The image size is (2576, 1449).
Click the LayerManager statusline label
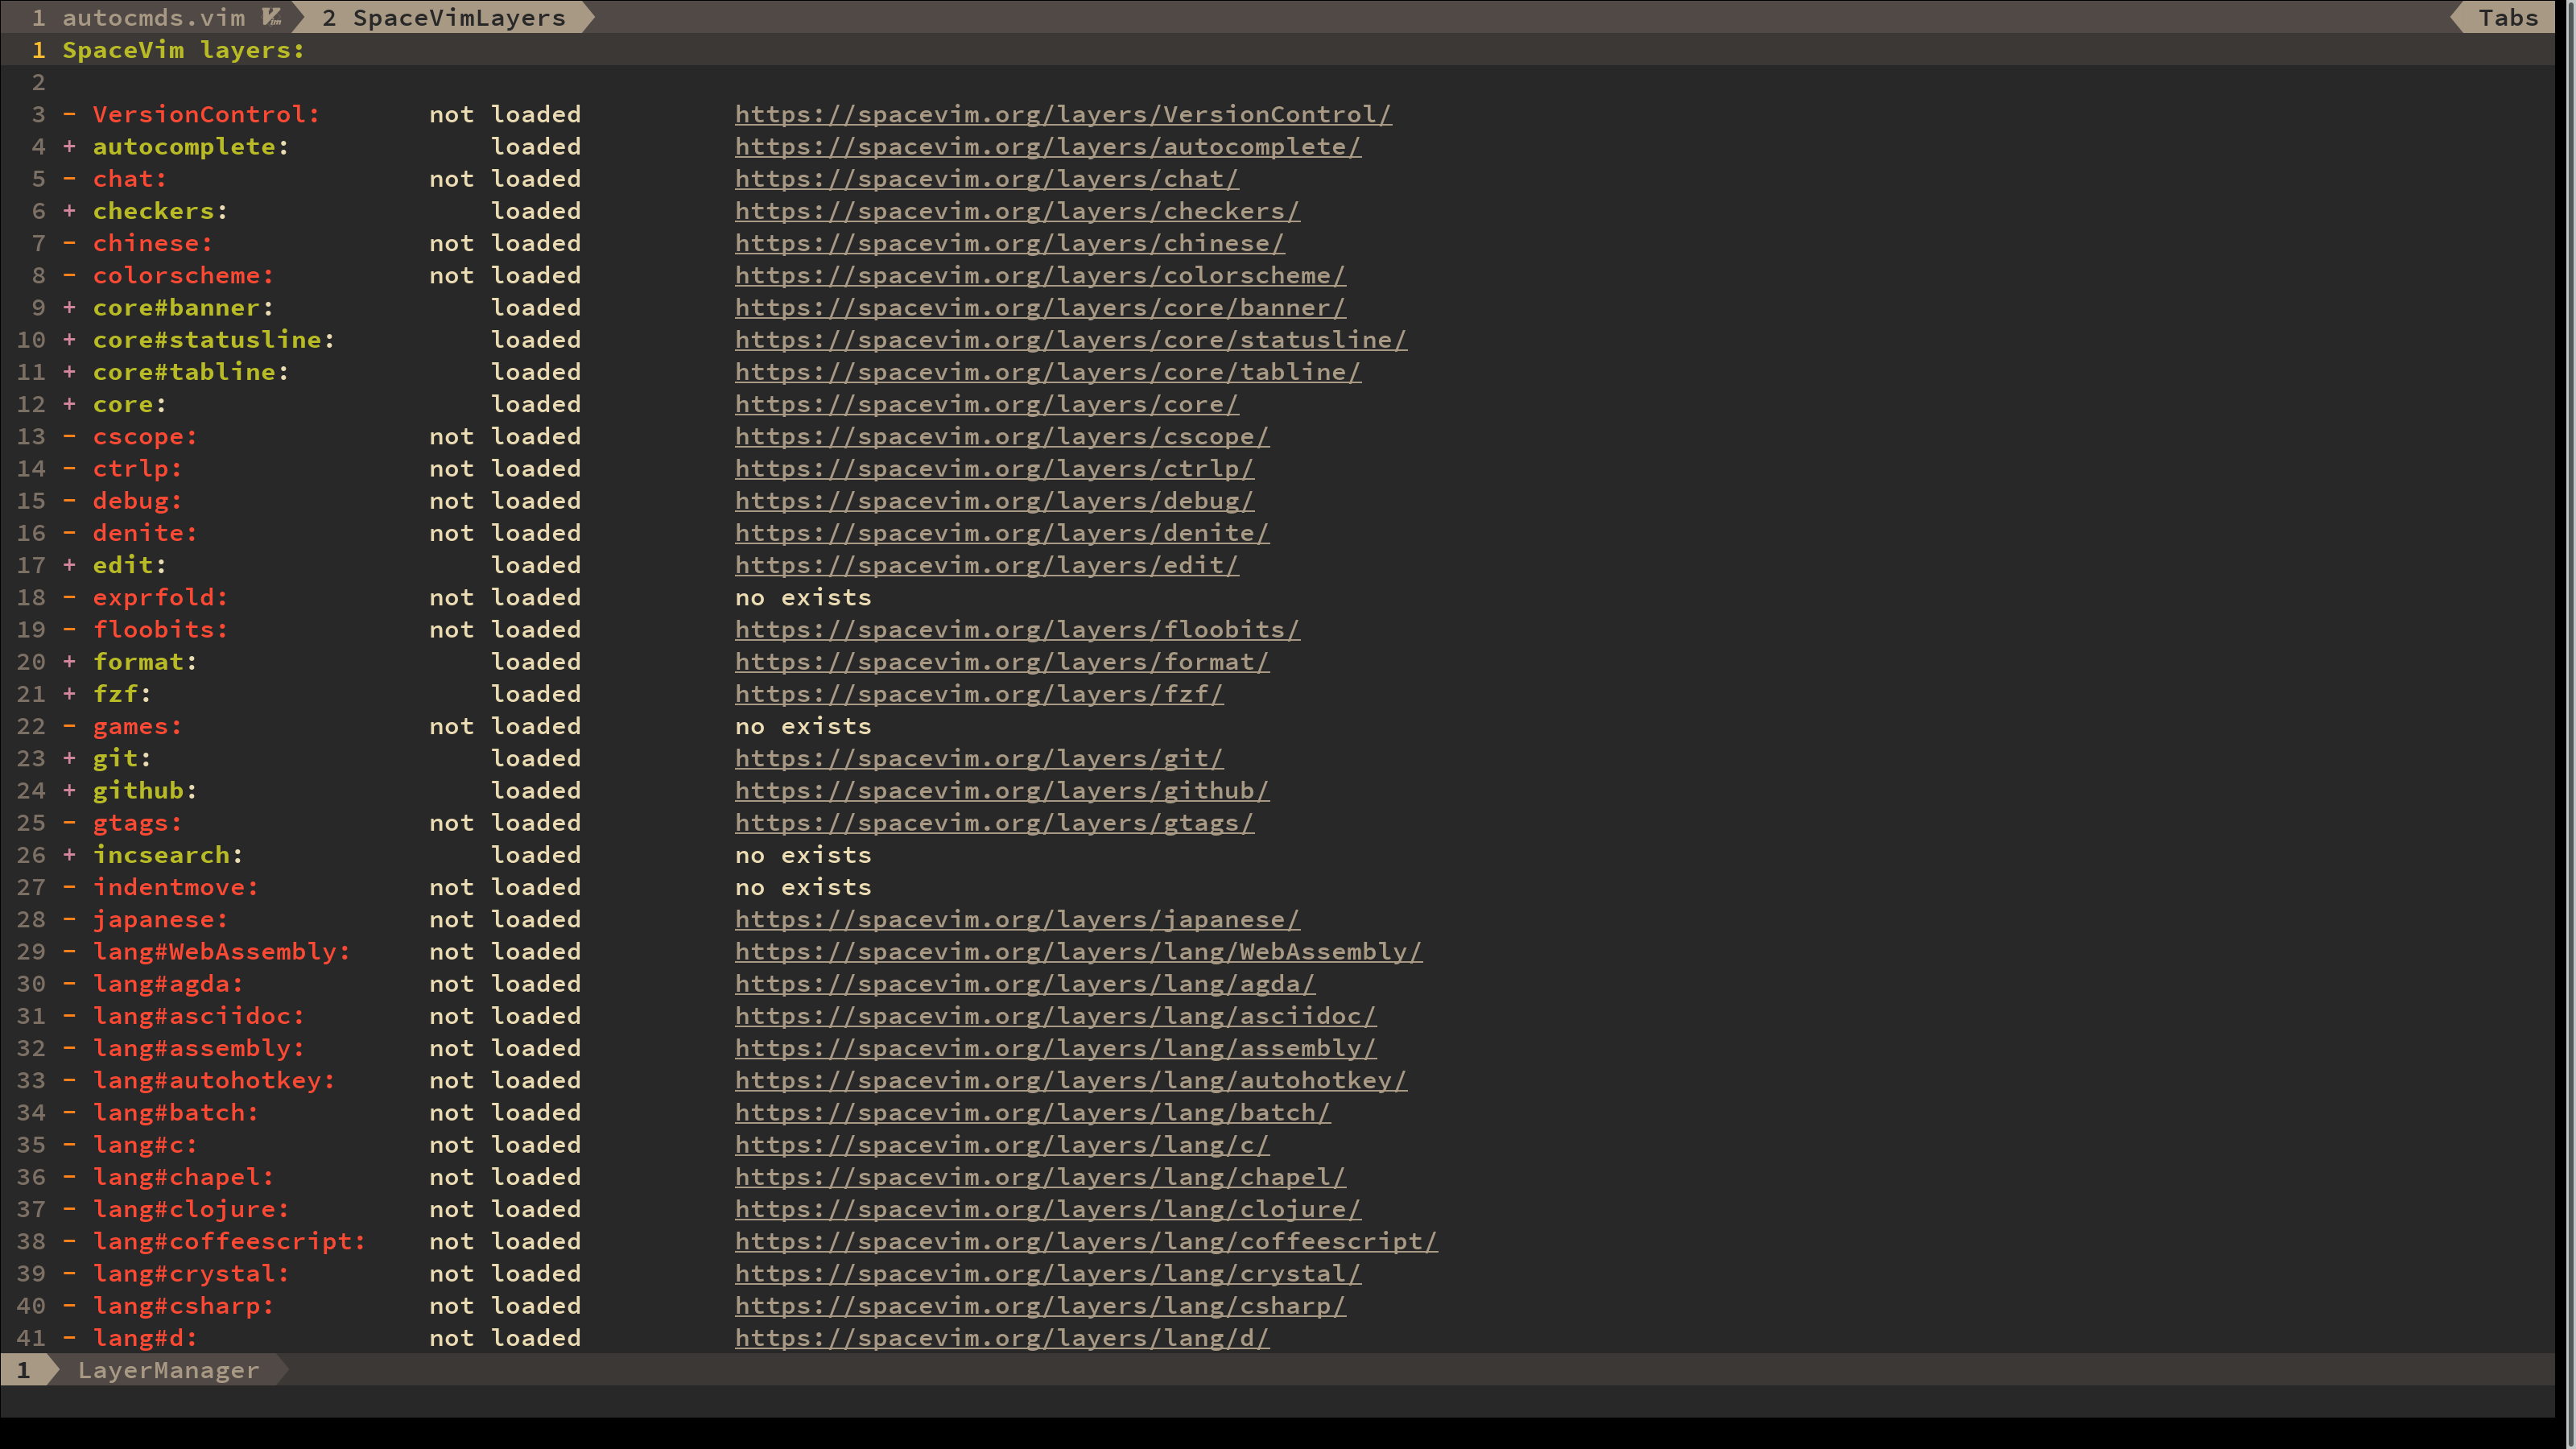pos(168,1370)
